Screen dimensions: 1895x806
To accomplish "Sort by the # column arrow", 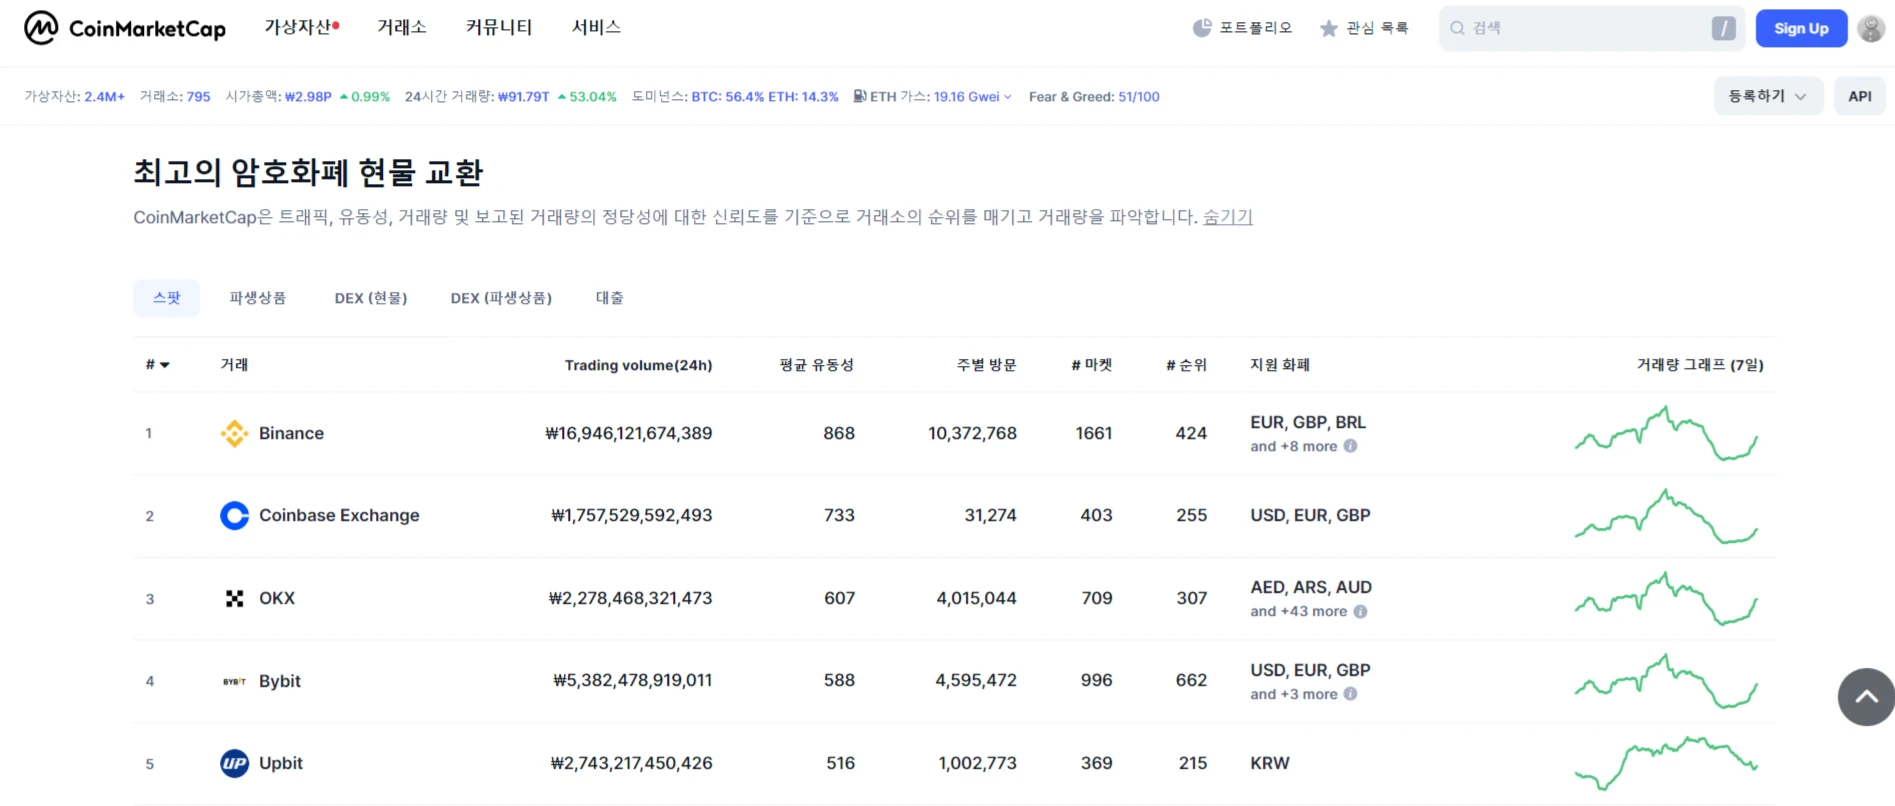I will pyautogui.click(x=165, y=365).
